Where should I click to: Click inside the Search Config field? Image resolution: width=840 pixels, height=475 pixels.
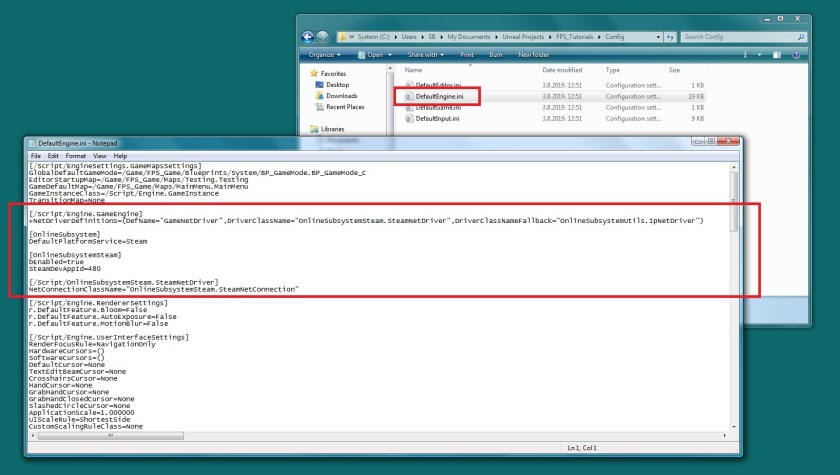(x=740, y=38)
